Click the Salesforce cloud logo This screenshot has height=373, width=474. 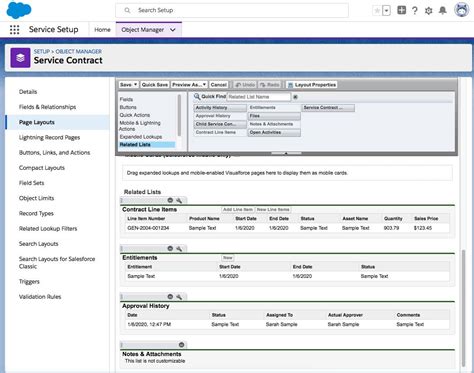tap(19, 10)
